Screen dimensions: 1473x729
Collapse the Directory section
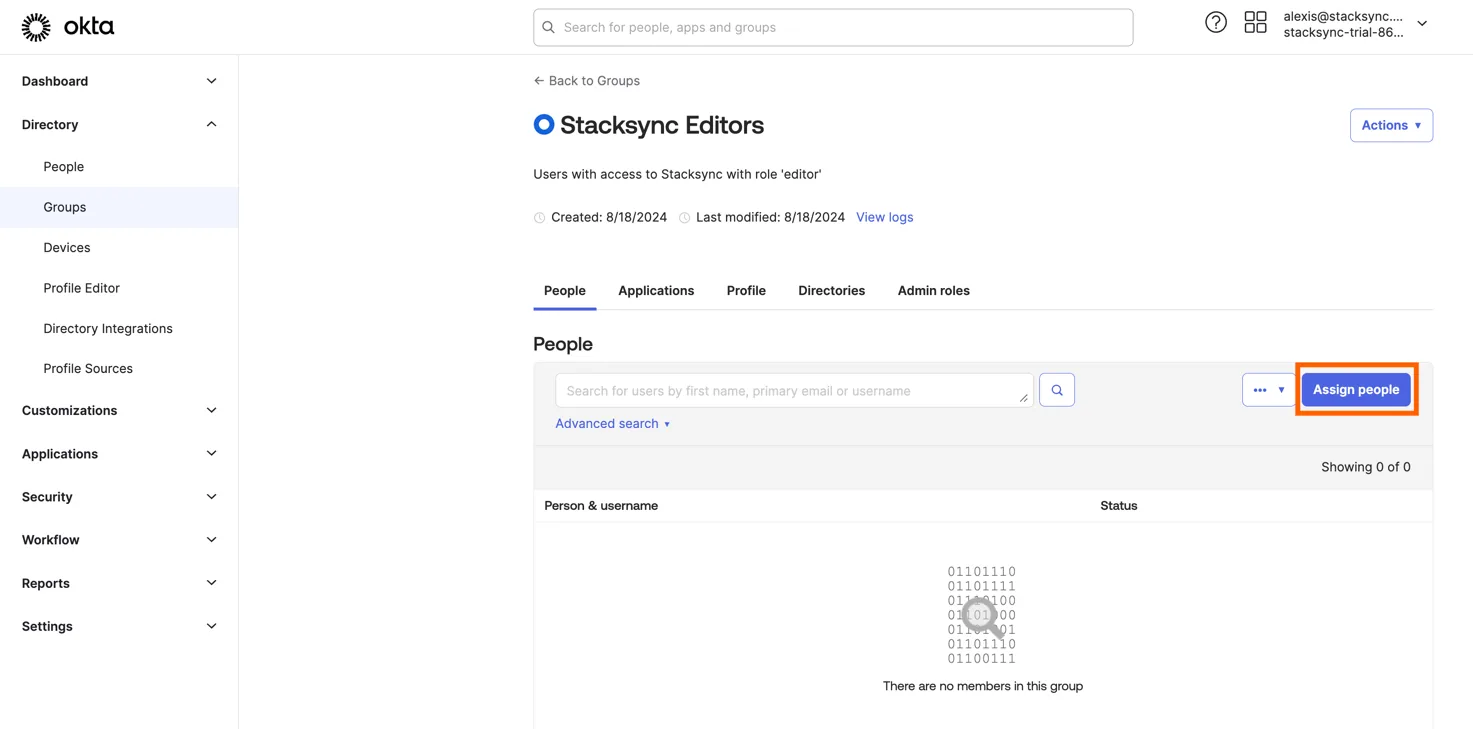(x=119, y=125)
